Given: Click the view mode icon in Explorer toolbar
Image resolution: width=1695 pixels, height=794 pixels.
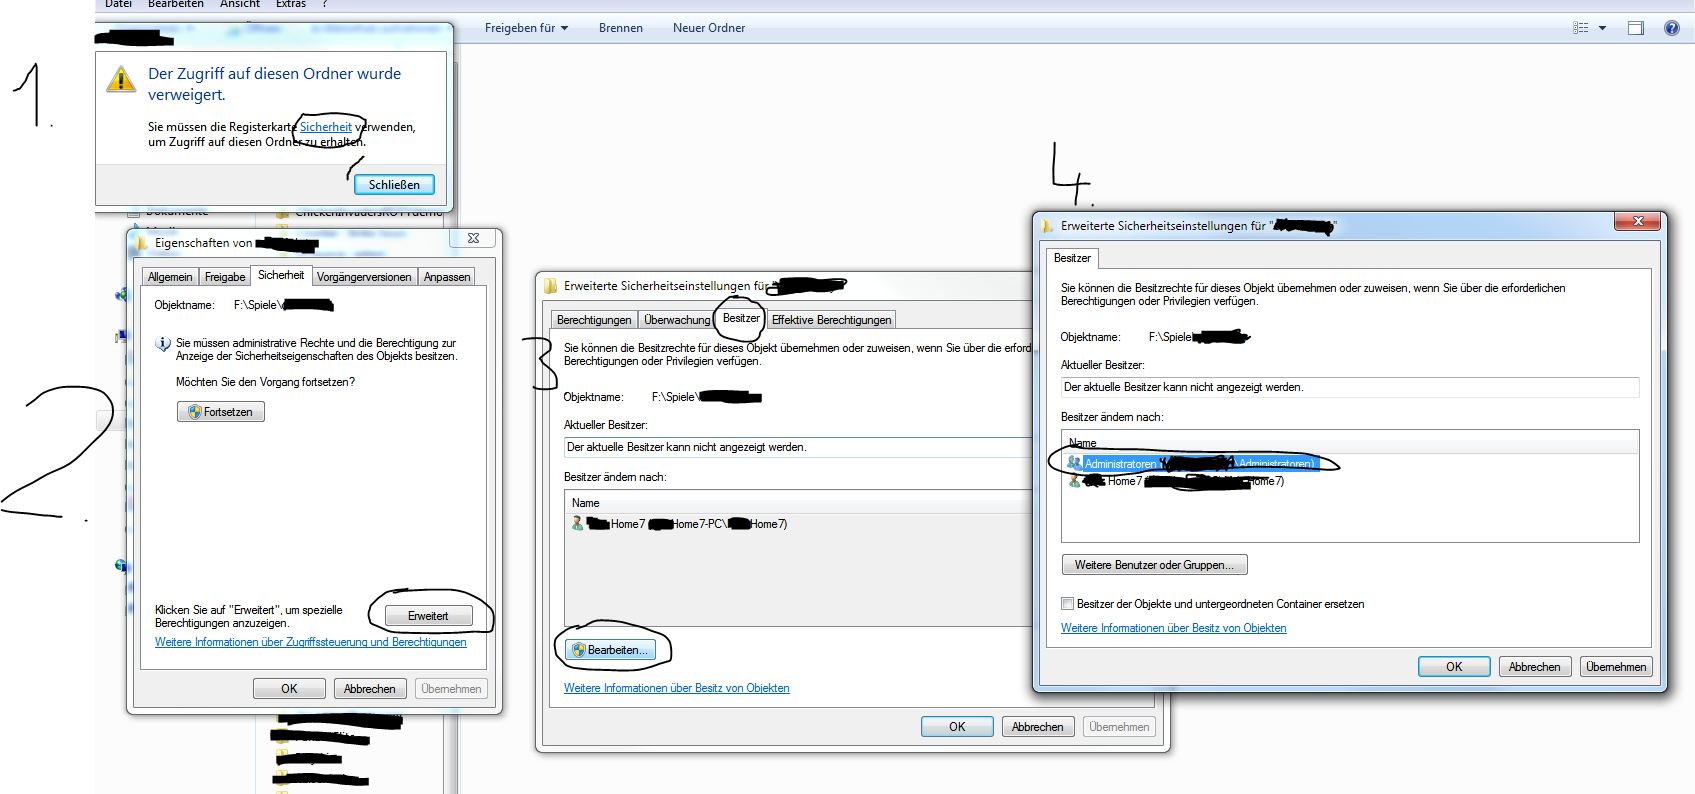Looking at the screenshot, I should (1581, 28).
